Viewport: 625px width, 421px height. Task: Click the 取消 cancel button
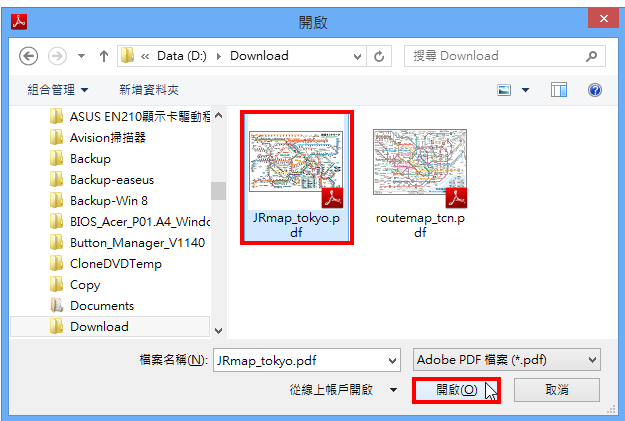[x=557, y=390]
